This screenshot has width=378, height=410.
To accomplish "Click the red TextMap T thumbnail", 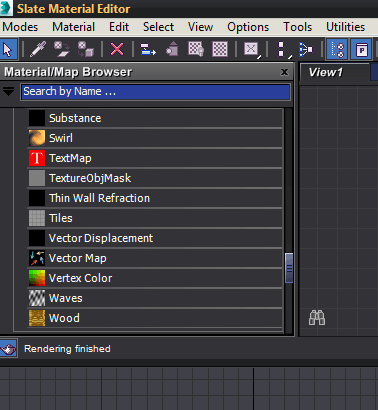I will [x=37, y=158].
